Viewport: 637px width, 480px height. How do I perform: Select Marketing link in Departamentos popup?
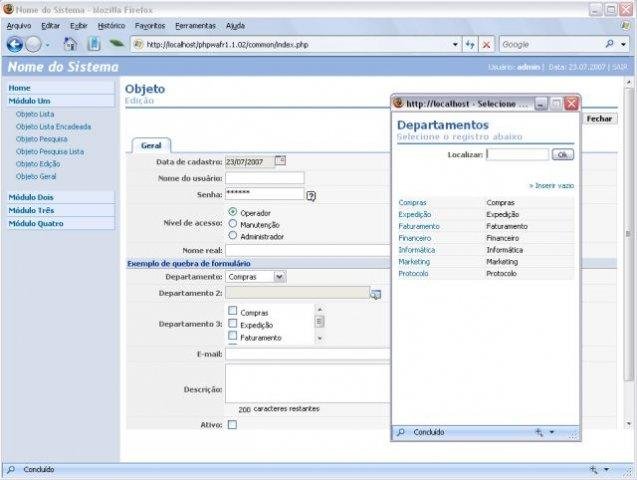(414, 262)
